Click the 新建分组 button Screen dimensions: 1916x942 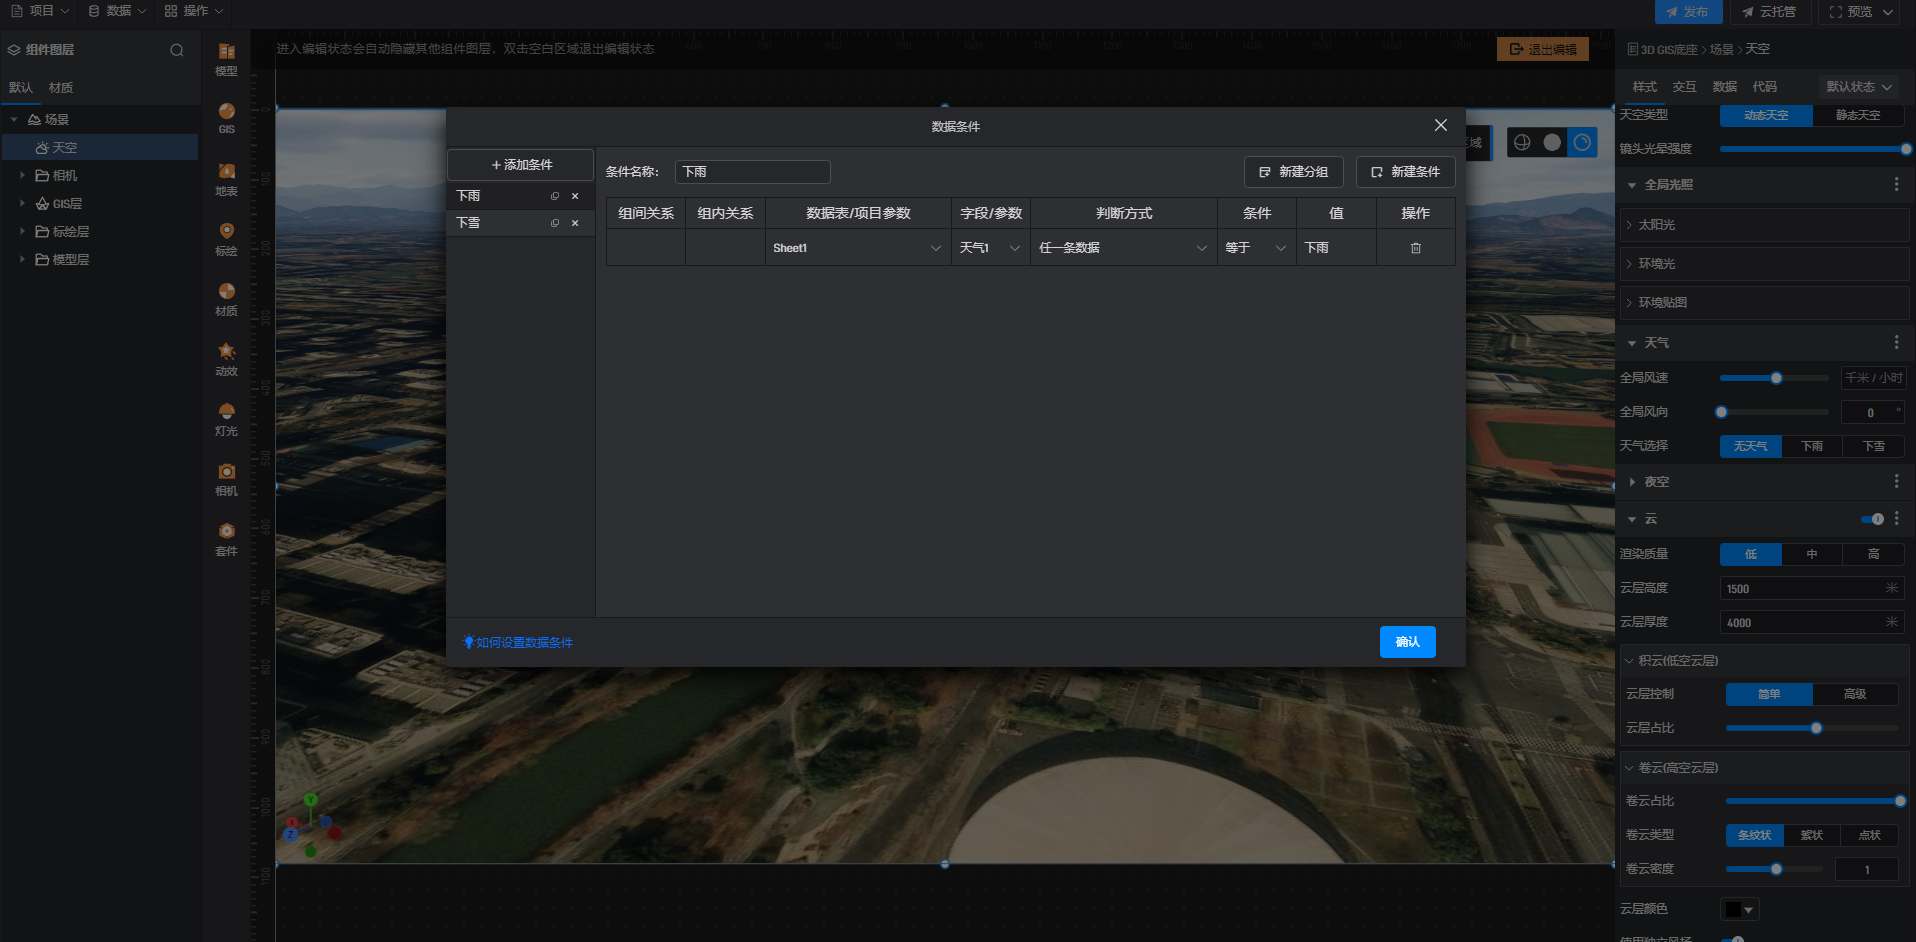pyautogui.click(x=1293, y=172)
